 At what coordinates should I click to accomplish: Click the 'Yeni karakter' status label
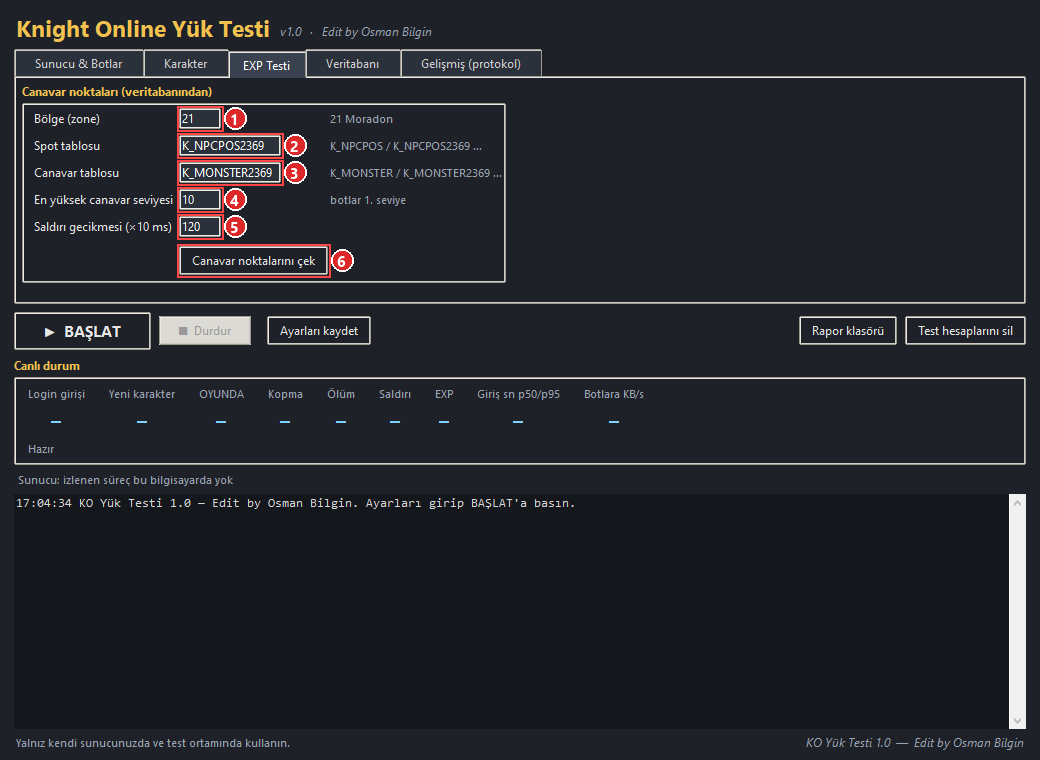click(142, 394)
